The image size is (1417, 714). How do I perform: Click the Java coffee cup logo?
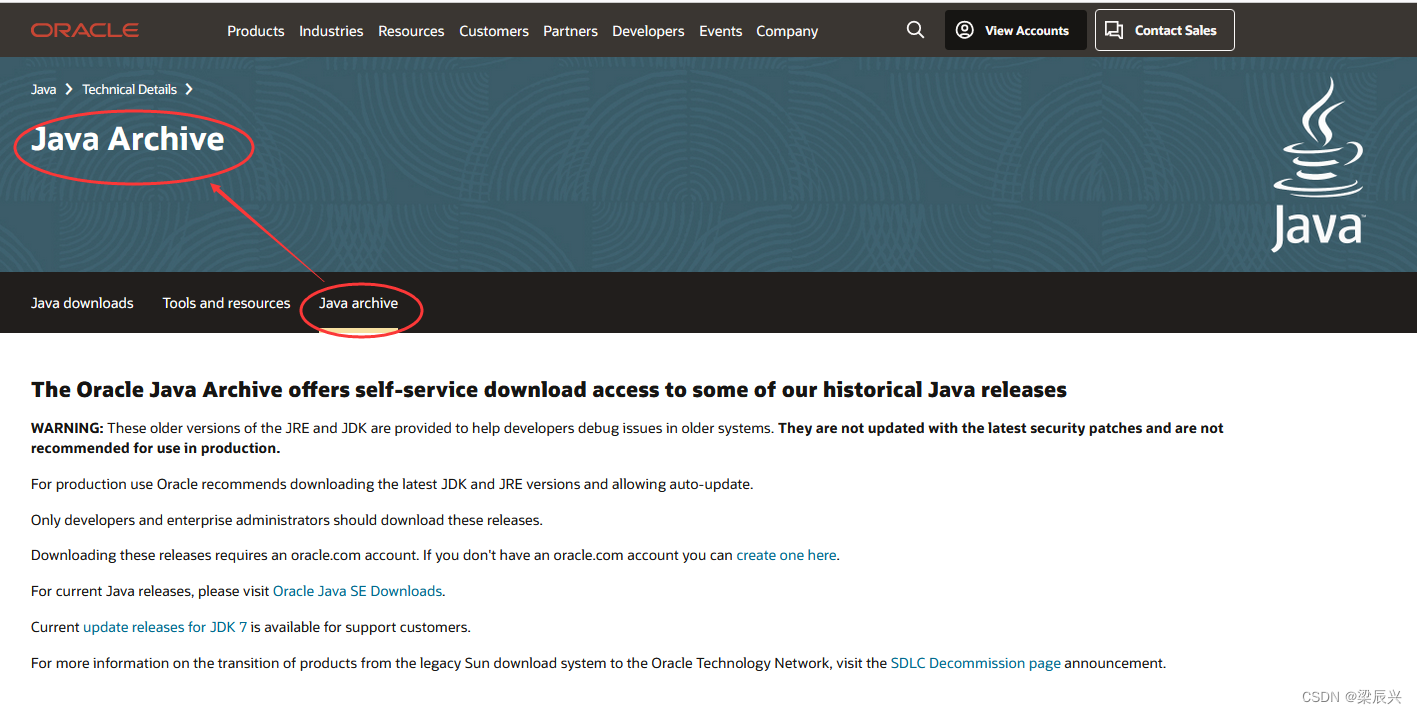click(x=1317, y=165)
